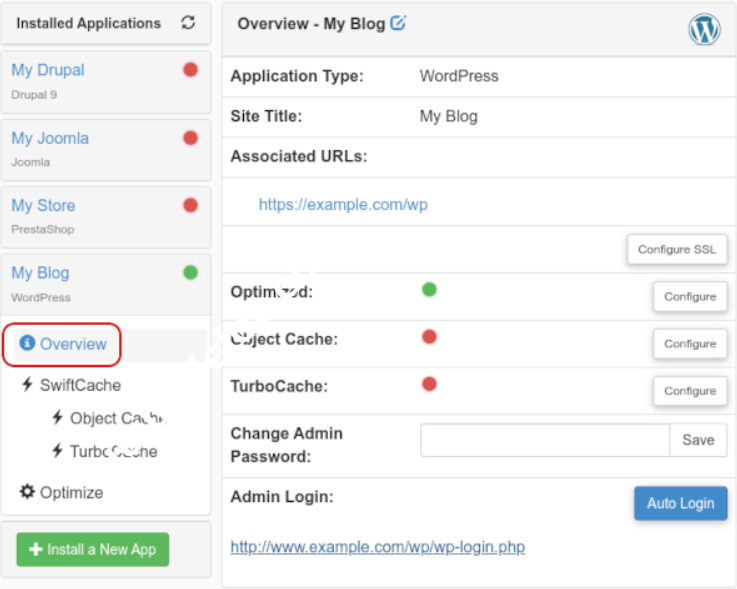This screenshot has height=589, width=737.
Task: Select Overview in the sidebar menu
Action: coord(72,344)
